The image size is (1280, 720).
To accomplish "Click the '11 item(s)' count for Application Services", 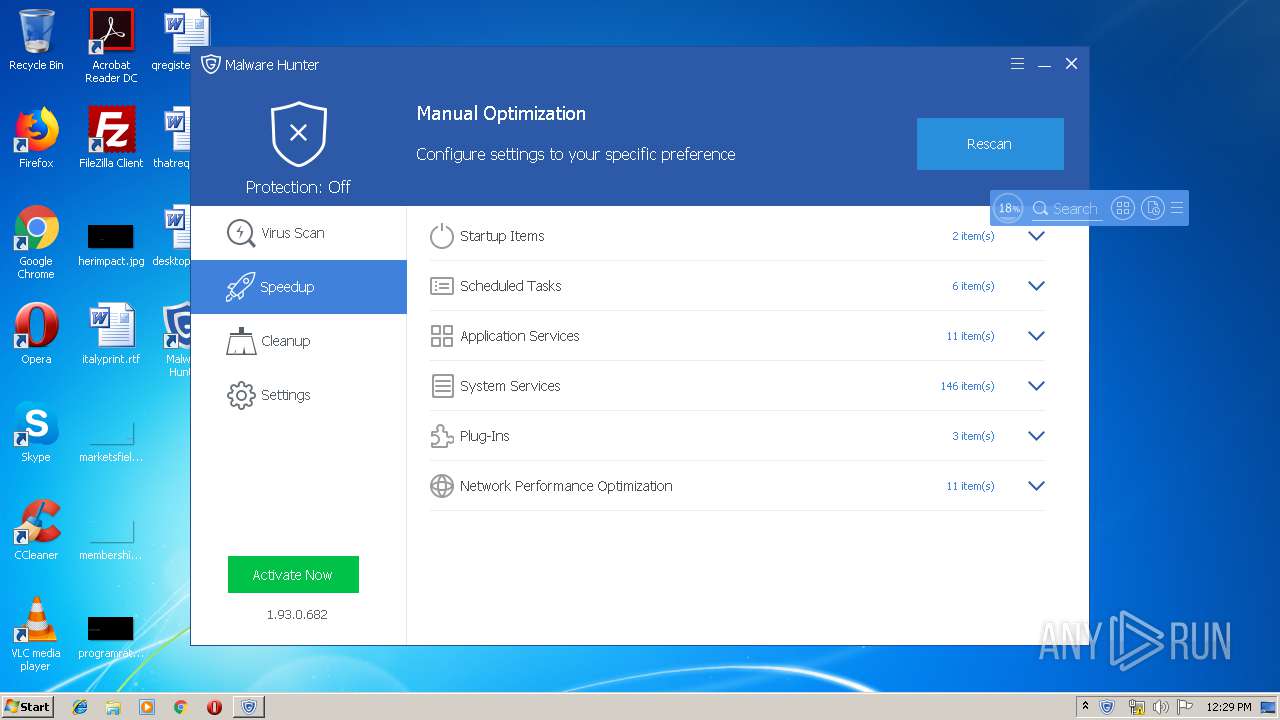I will point(970,336).
